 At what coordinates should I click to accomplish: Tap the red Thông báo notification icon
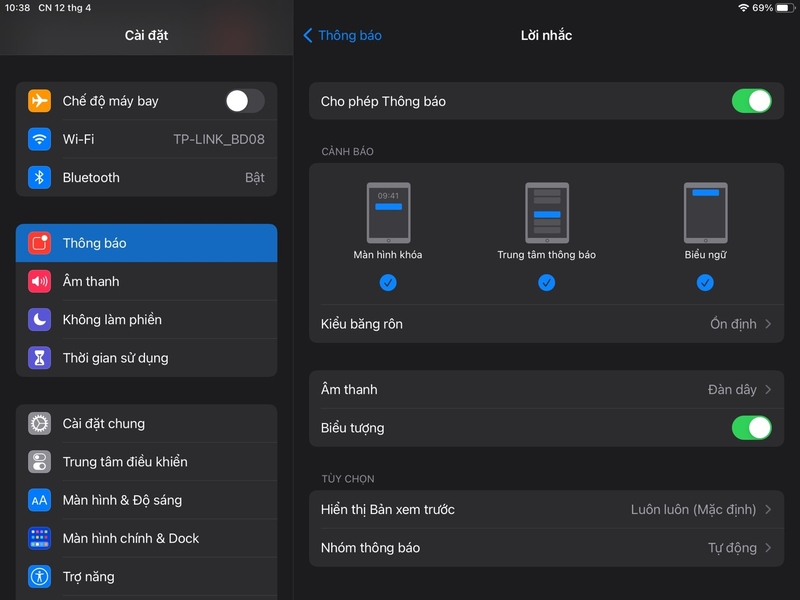tap(39, 243)
